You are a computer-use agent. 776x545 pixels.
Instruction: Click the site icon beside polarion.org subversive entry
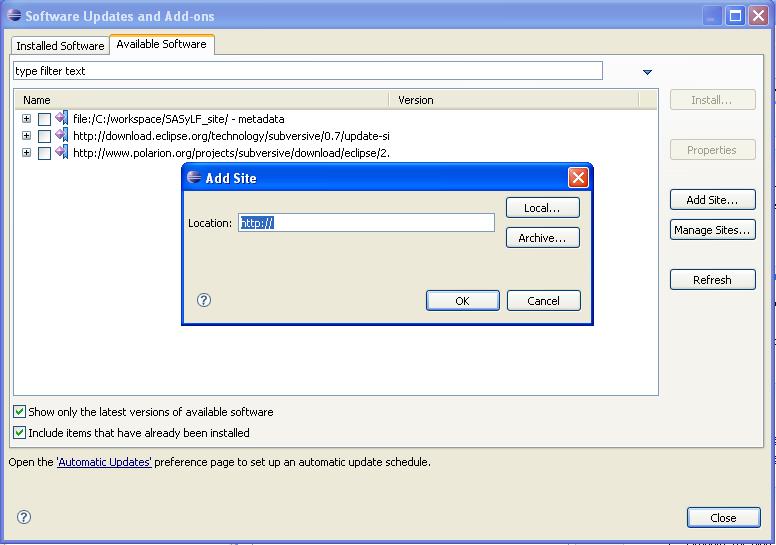(62, 153)
